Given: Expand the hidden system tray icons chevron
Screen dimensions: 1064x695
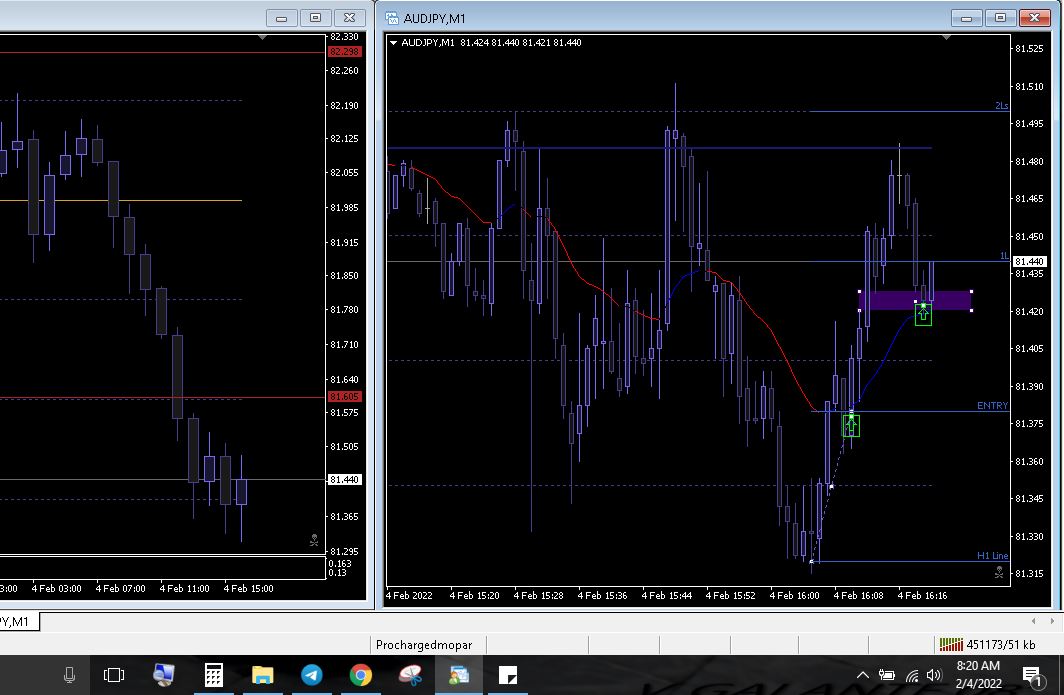Looking at the screenshot, I should tap(864, 675).
